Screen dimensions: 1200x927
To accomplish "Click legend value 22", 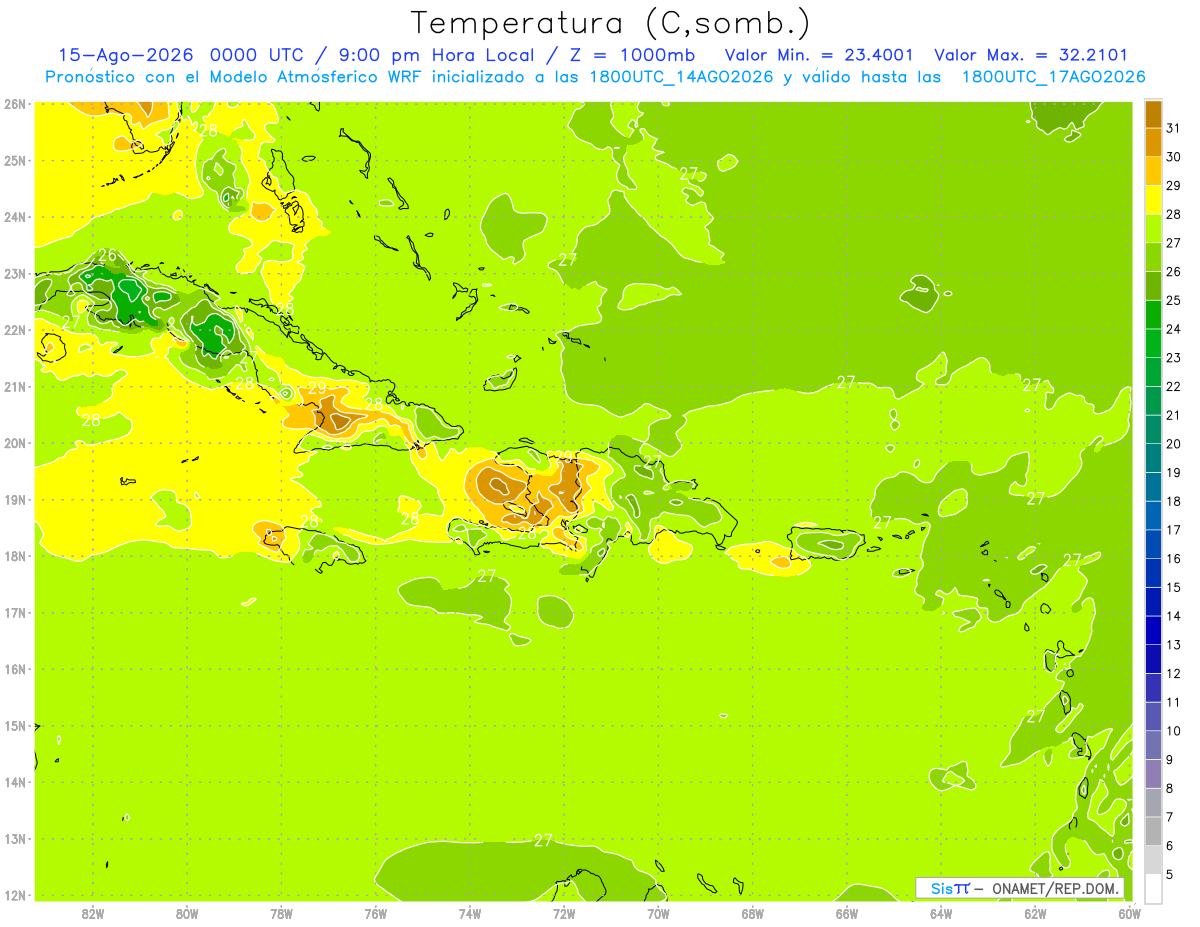I will 1173,386.
